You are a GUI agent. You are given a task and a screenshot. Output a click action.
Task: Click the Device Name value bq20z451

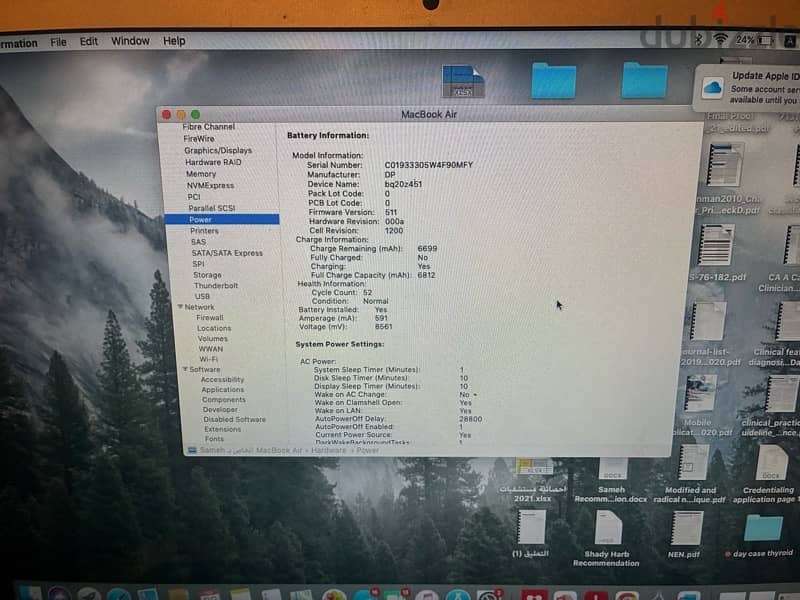tap(403, 184)
